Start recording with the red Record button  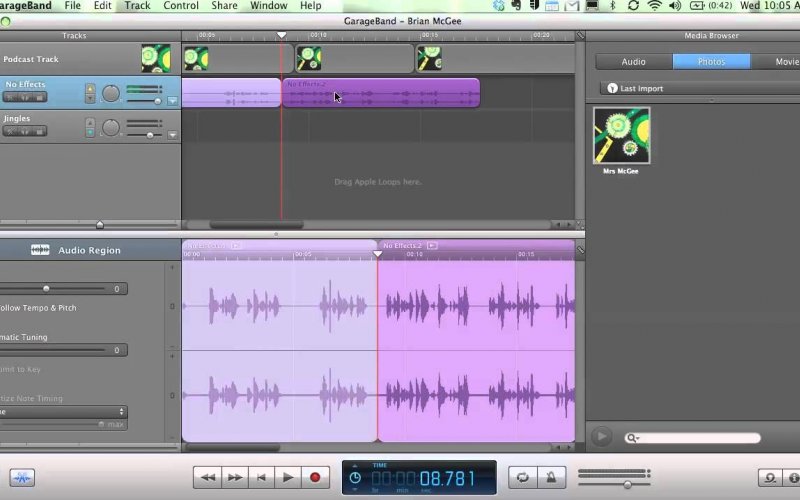[315, 478]
